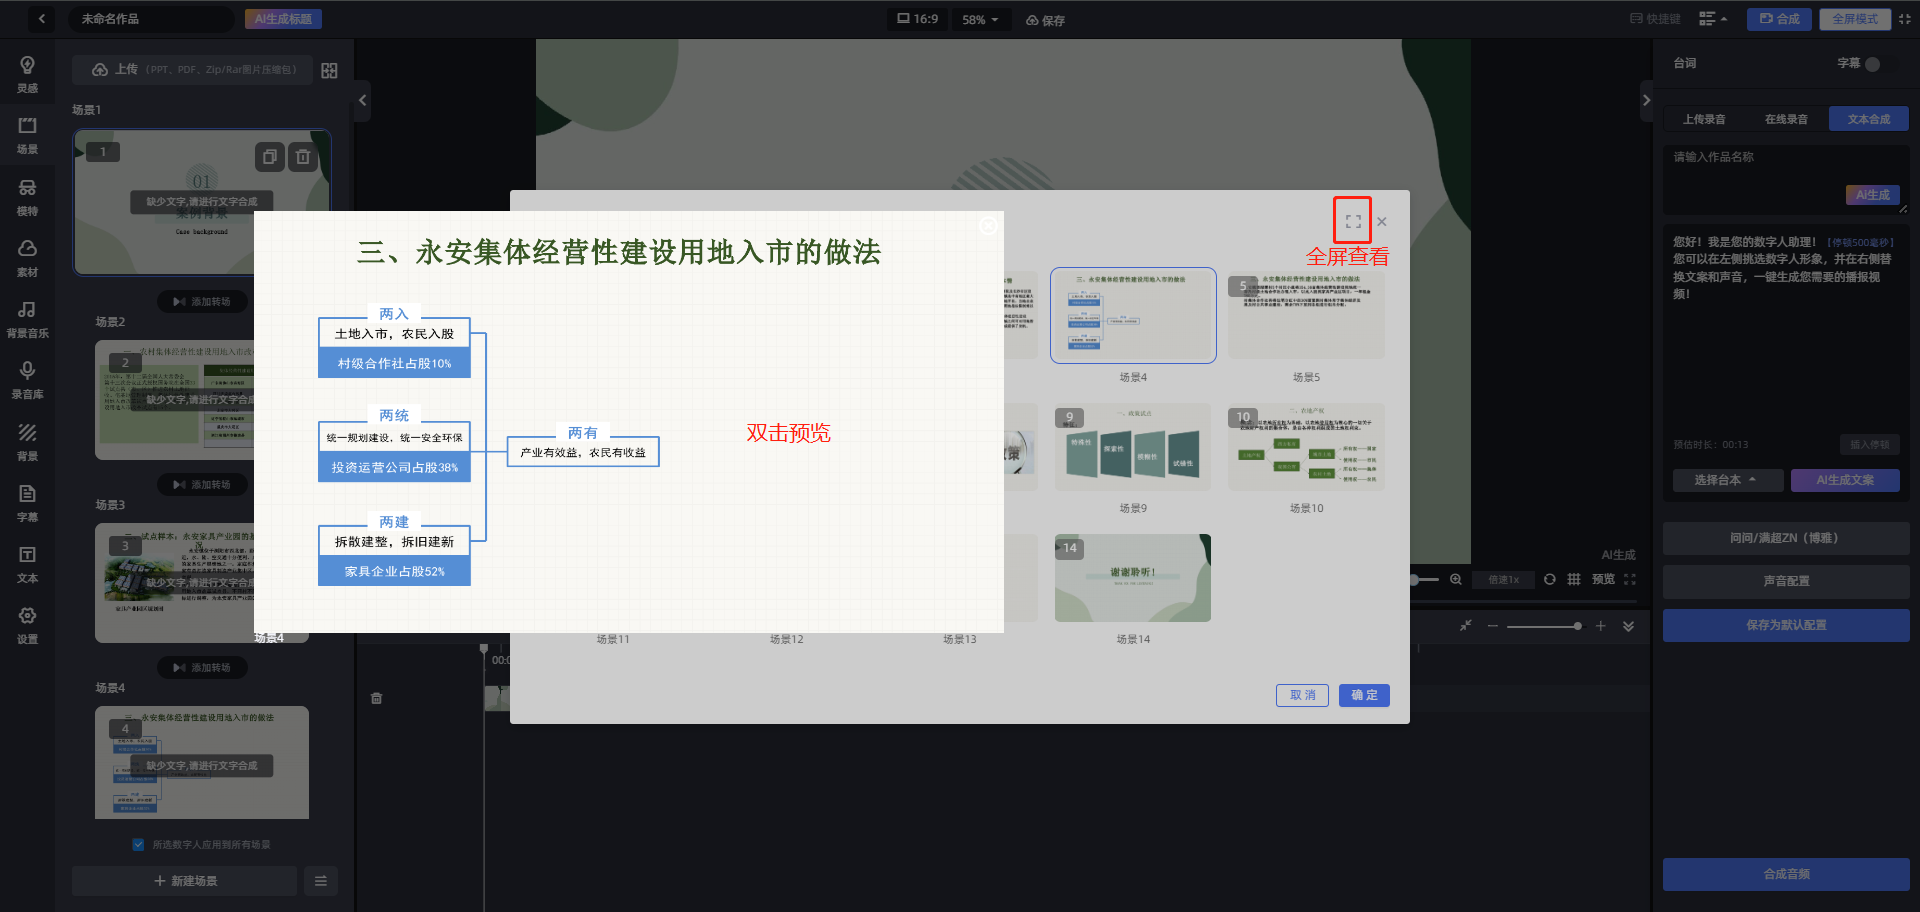
Task: Toggle 所选数字人应用到所有场景 checkbox
Action: [x=138, y=845]
